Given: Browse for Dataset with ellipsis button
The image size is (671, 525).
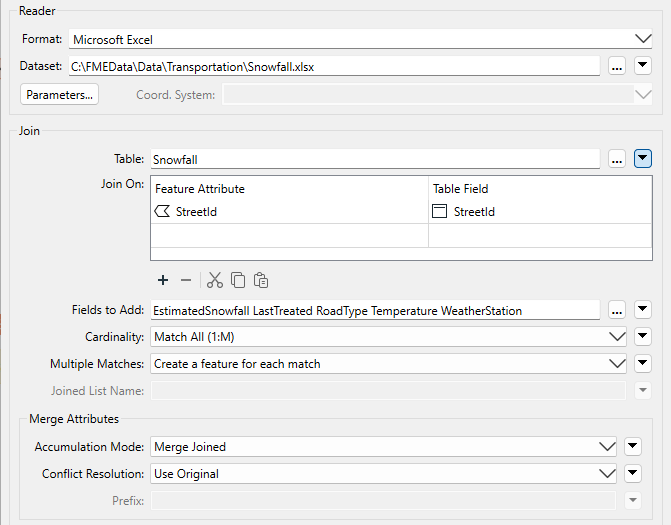Looking at the screenshot, I should pyautogui.click(x=617, y=66).
